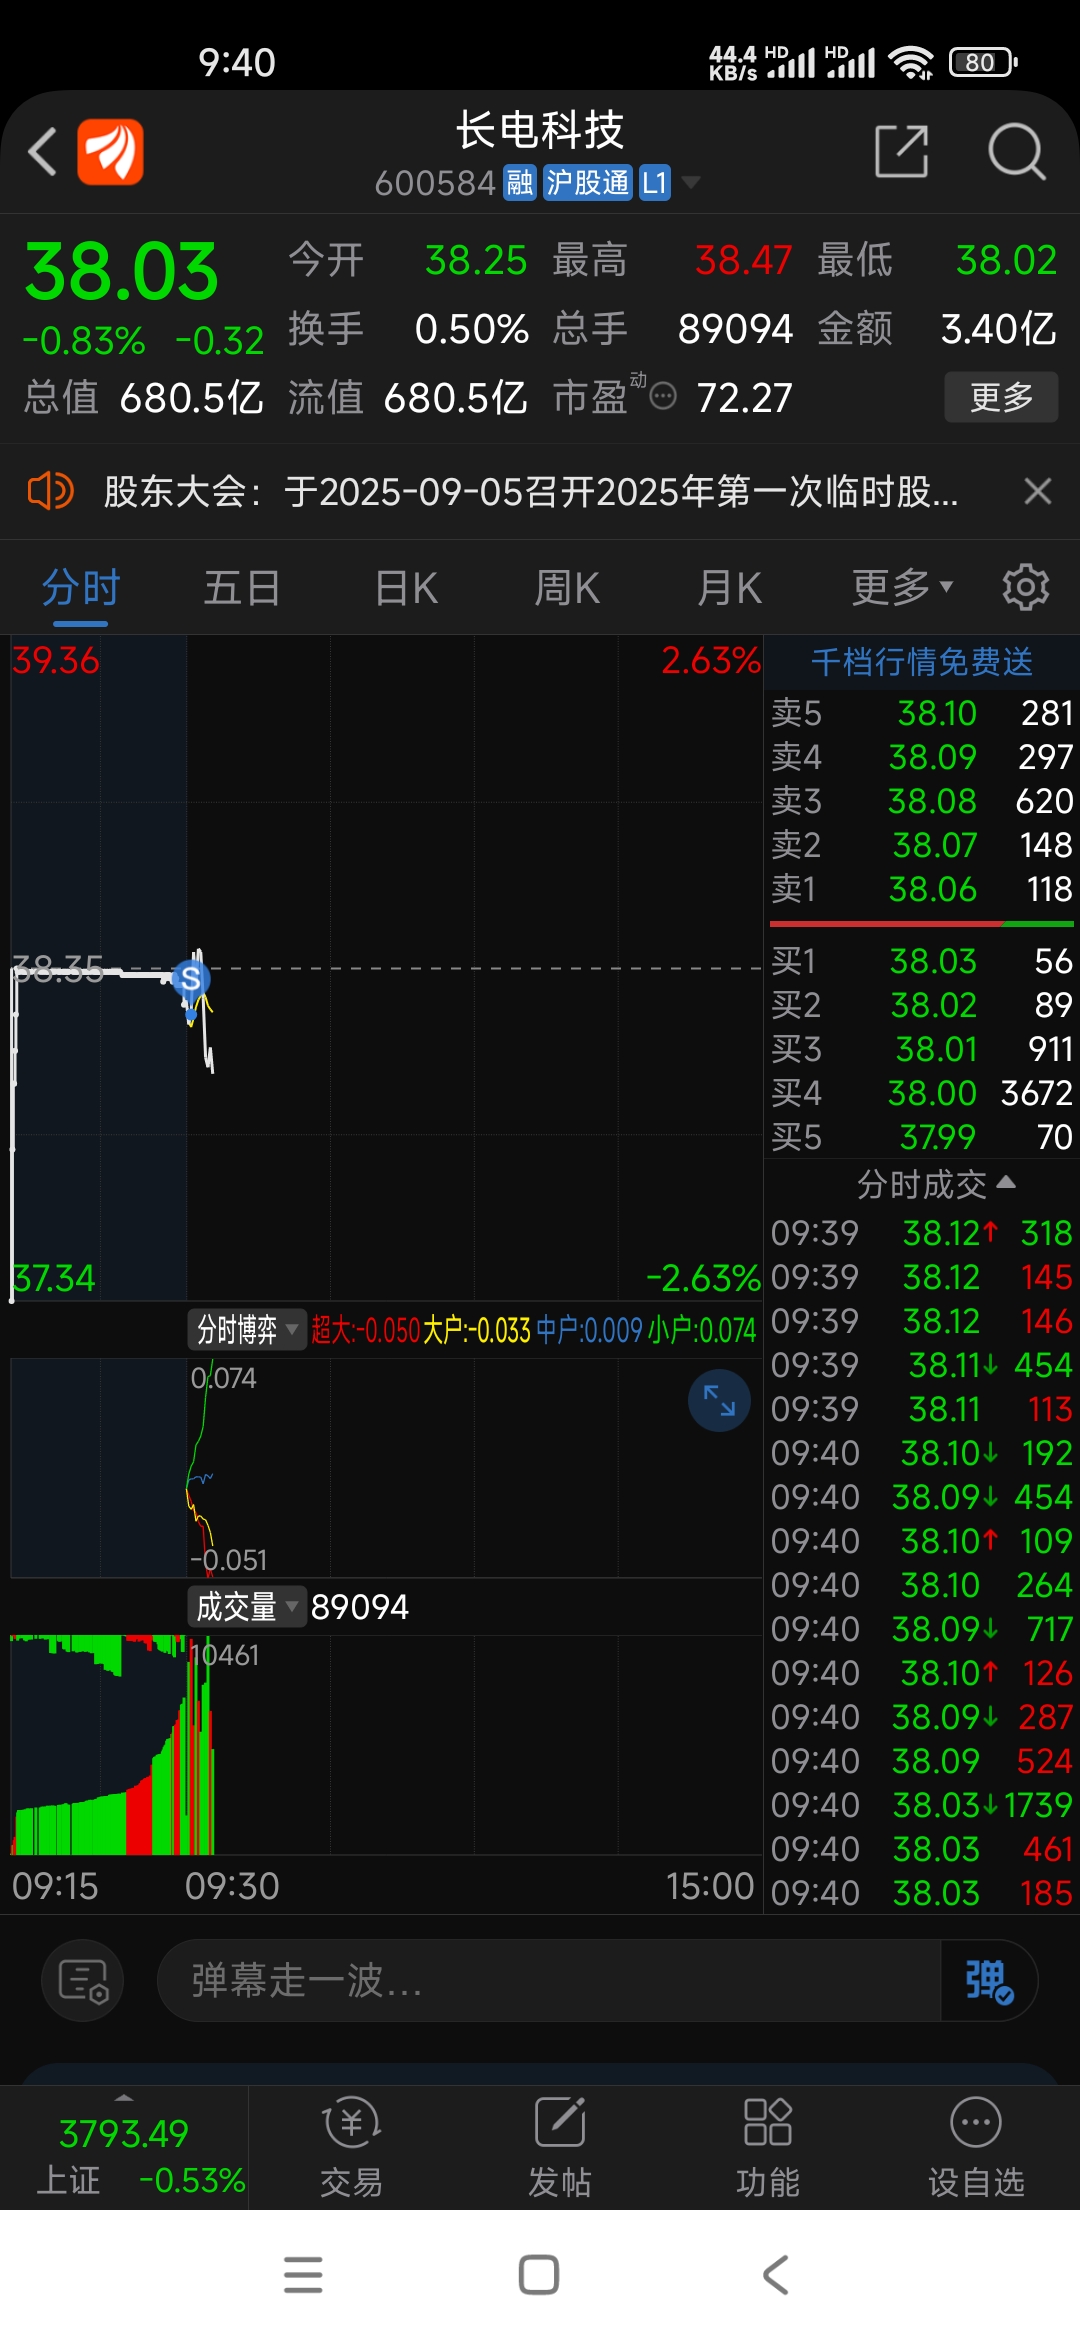Tap the trade row with volume 717
The height and width of the screenshot is (2340, 1080).
tap(922, 1629)
